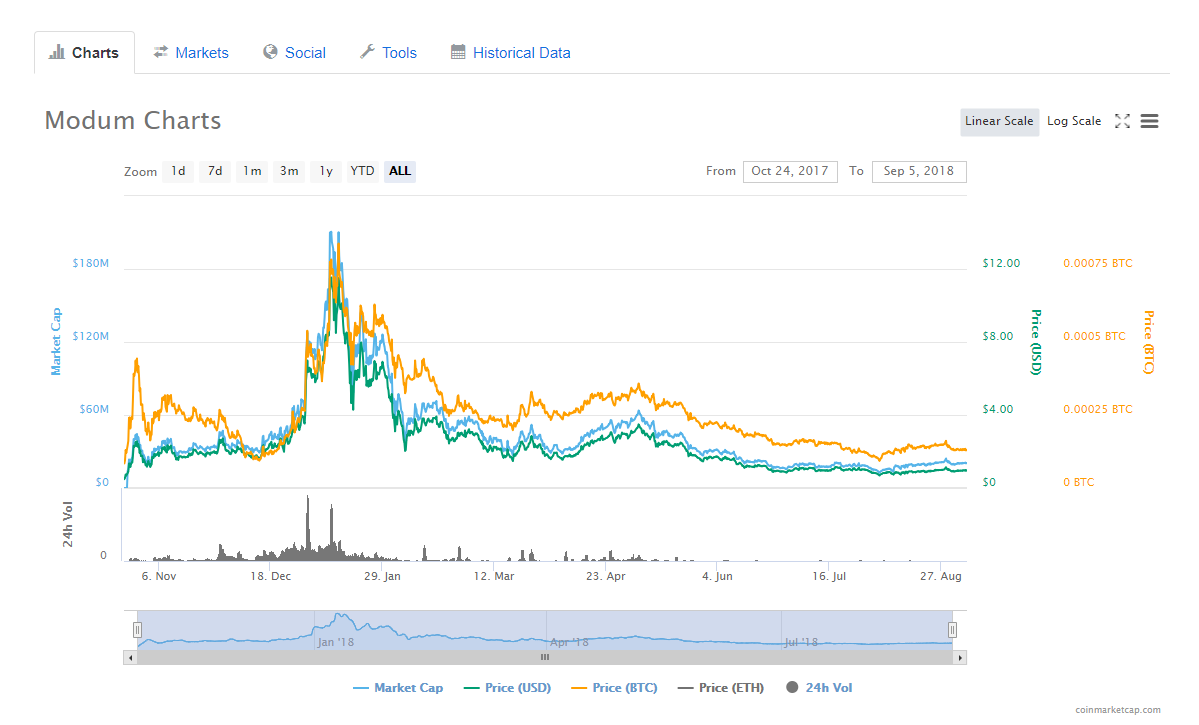The image size is (1199, 725).
Task: Click the 6. Nov date label
Action: coord(158,576)
